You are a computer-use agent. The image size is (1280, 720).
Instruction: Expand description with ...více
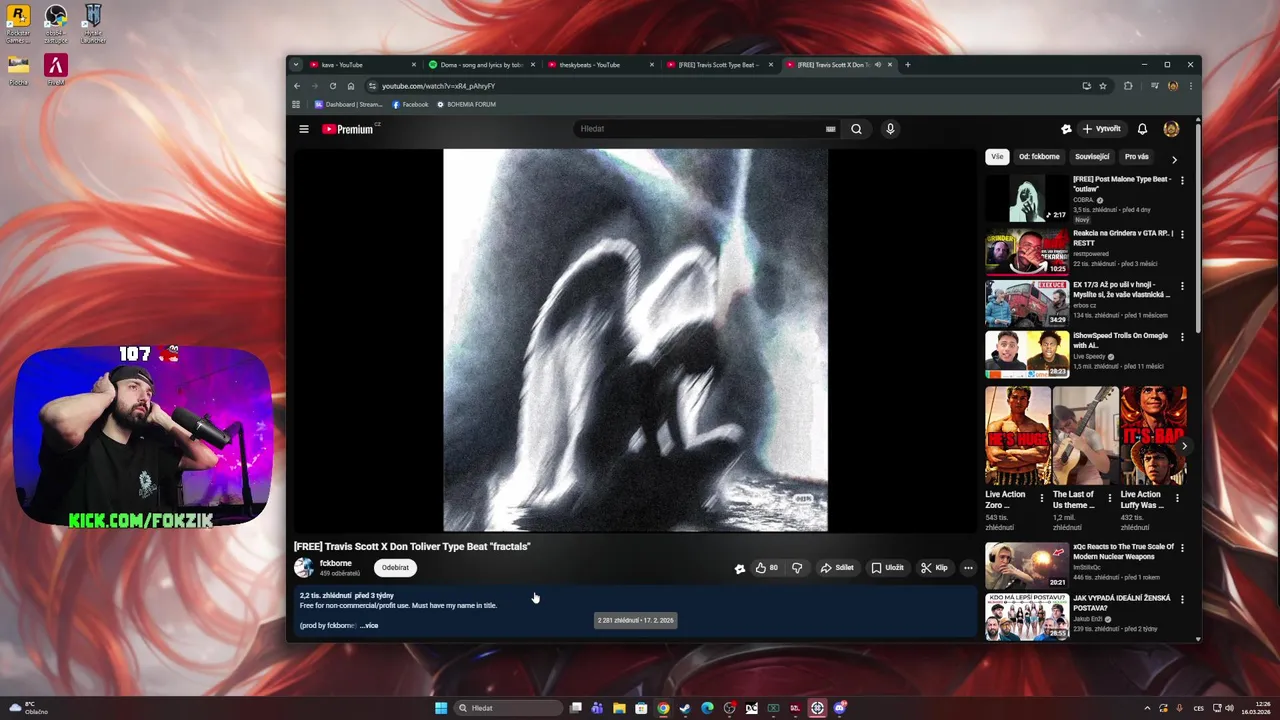369,626
